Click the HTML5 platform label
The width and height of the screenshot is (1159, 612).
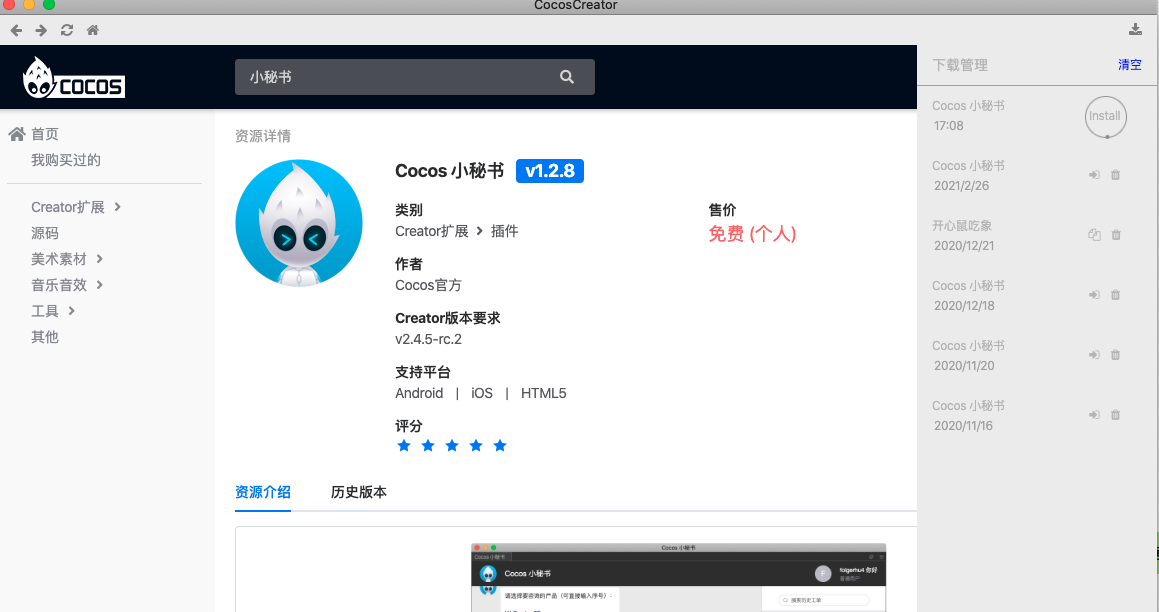pos(543,393)
